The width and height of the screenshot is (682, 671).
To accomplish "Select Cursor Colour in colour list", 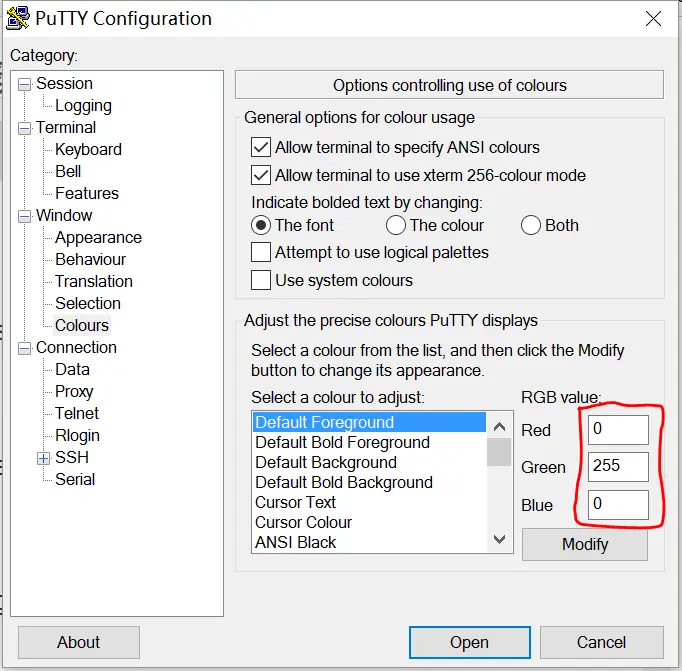I will pyautogui.click(x=369, y=522).
